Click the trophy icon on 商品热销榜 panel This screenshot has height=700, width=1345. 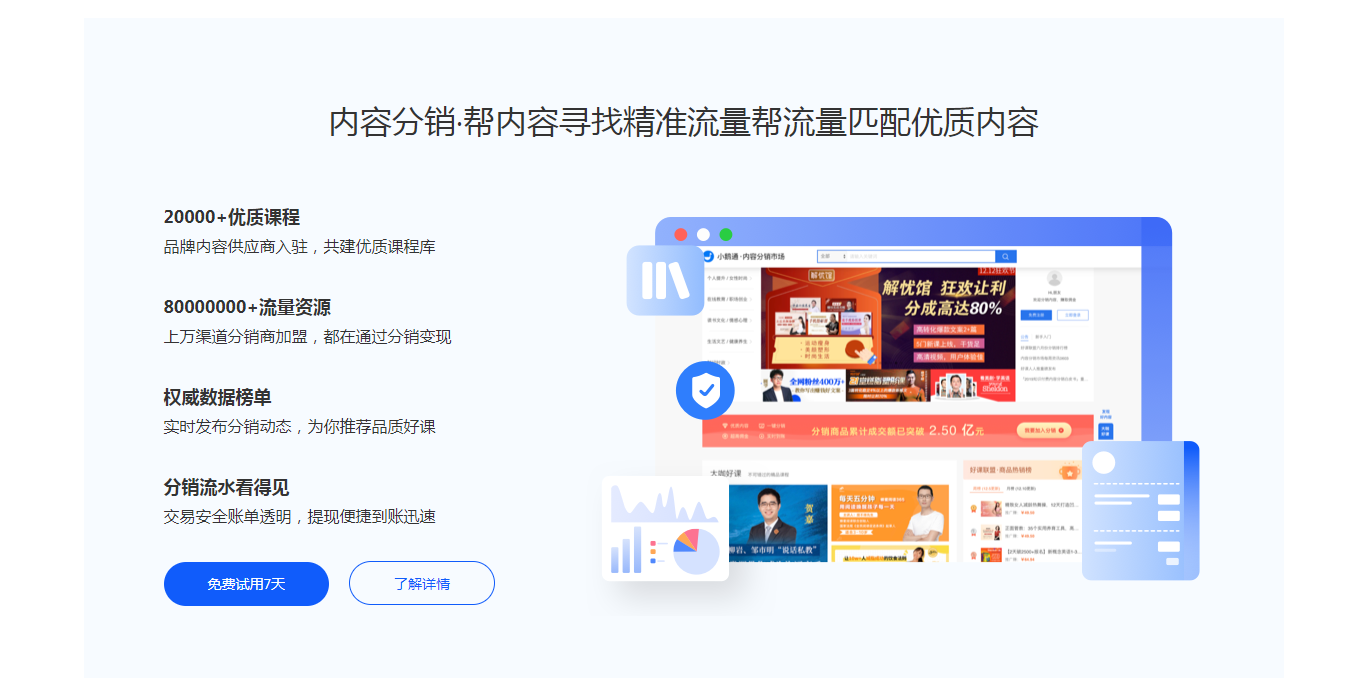point(1070,473)
